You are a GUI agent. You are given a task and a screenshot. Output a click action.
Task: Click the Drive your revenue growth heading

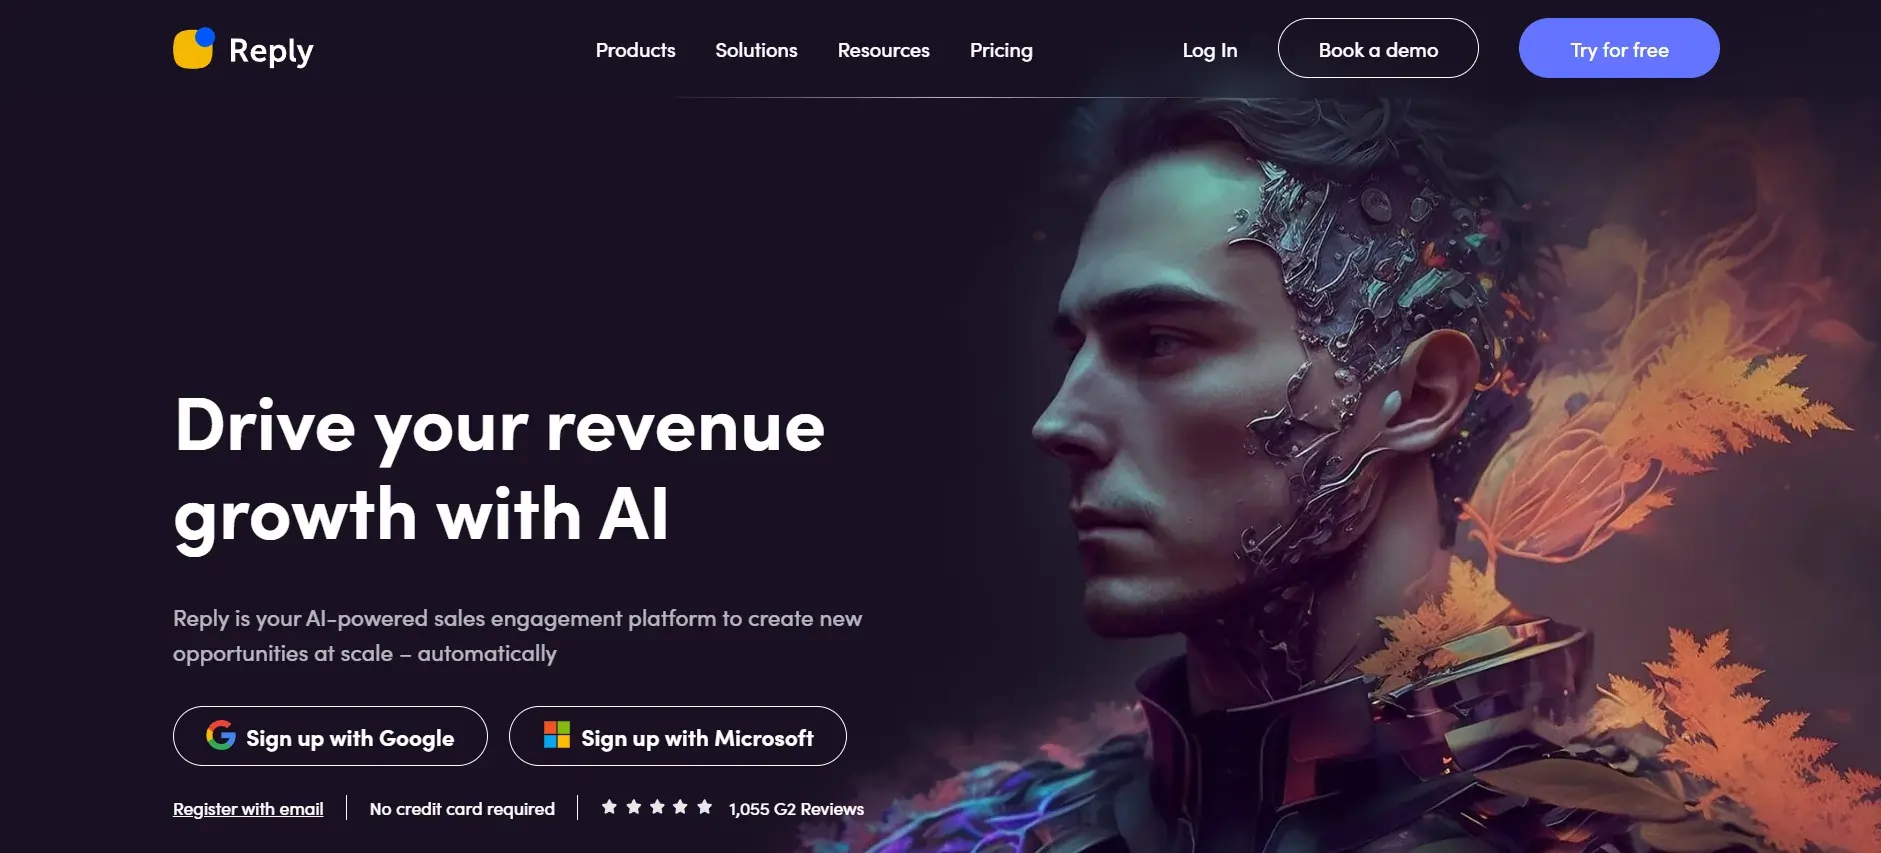[x=499, y=470]
